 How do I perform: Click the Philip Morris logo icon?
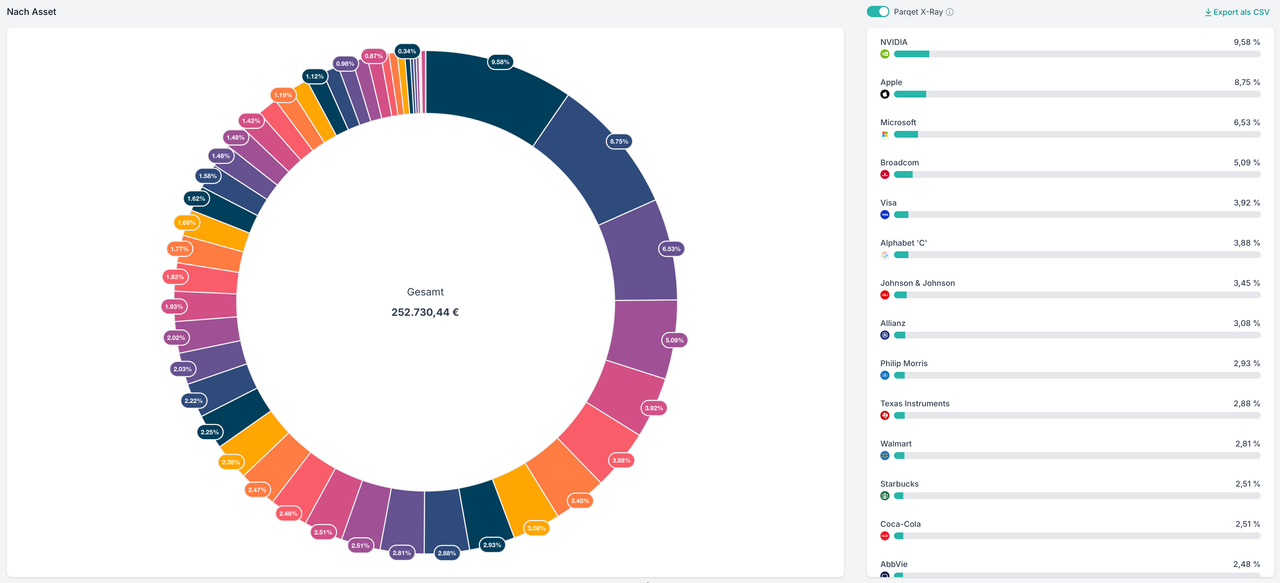pyautogui.click(x=885, y=375)
